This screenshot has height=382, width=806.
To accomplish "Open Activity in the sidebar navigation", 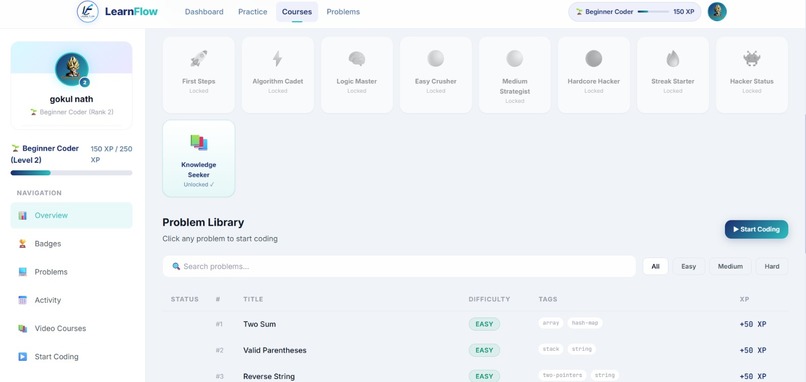I will tap(71, 300).
